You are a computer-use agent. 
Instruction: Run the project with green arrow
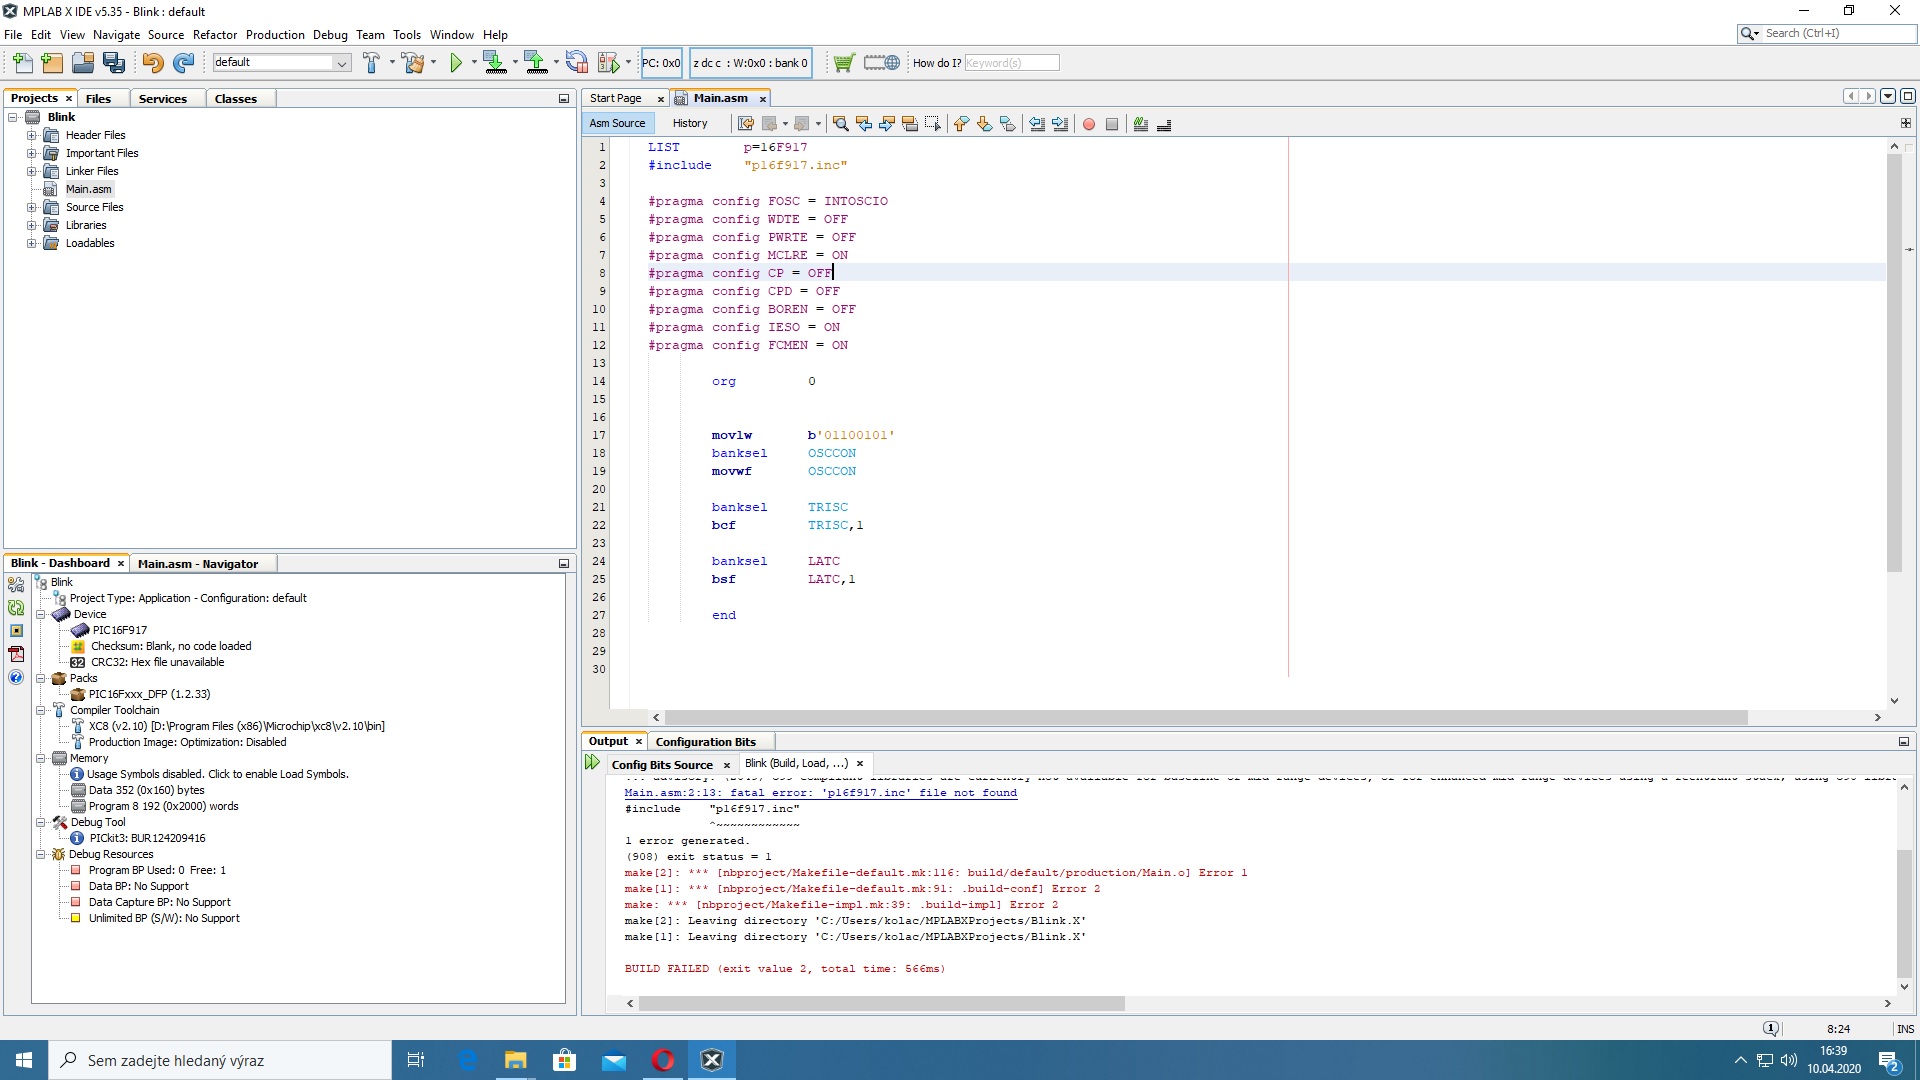click(456, 63)
